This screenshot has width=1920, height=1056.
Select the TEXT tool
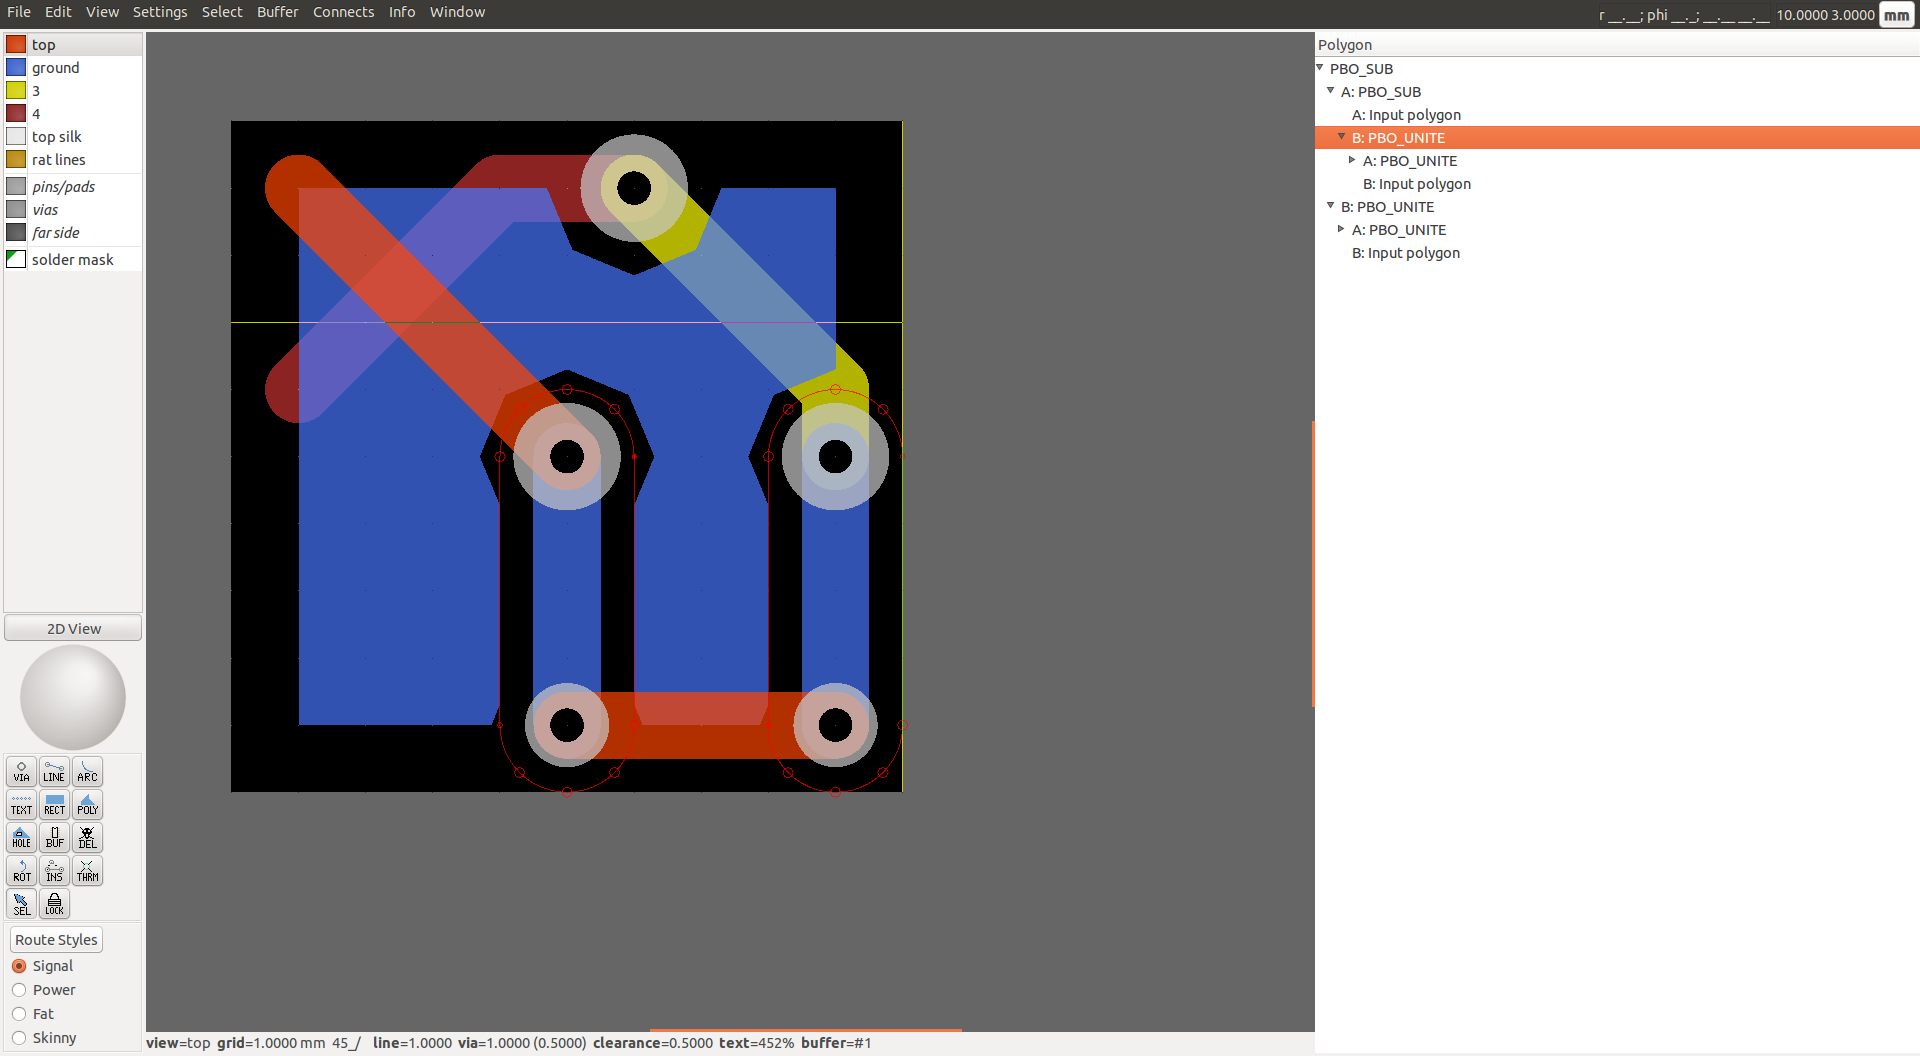pyautogui.click(x=21, y=804)
